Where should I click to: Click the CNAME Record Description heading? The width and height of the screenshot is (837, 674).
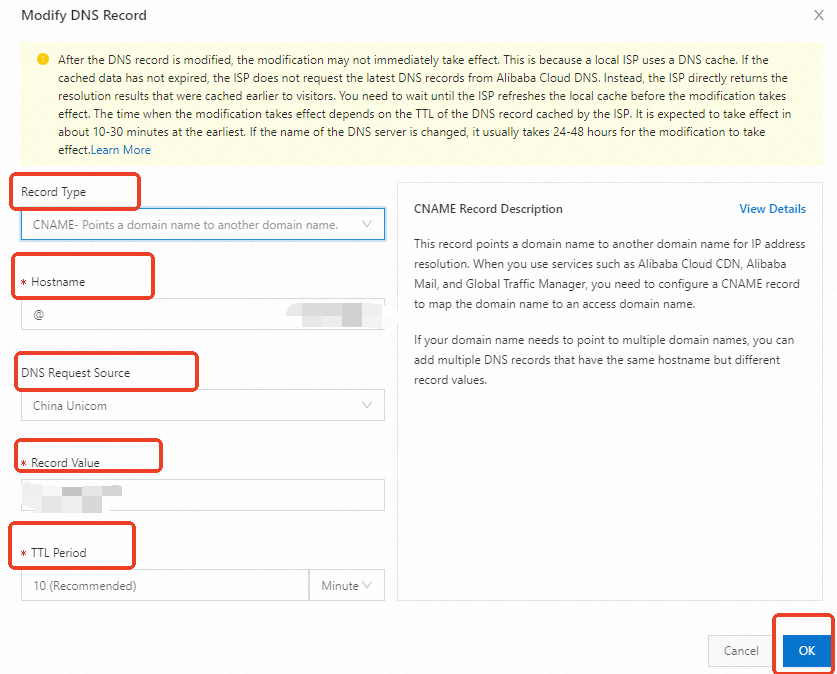[x=488, y=209]
